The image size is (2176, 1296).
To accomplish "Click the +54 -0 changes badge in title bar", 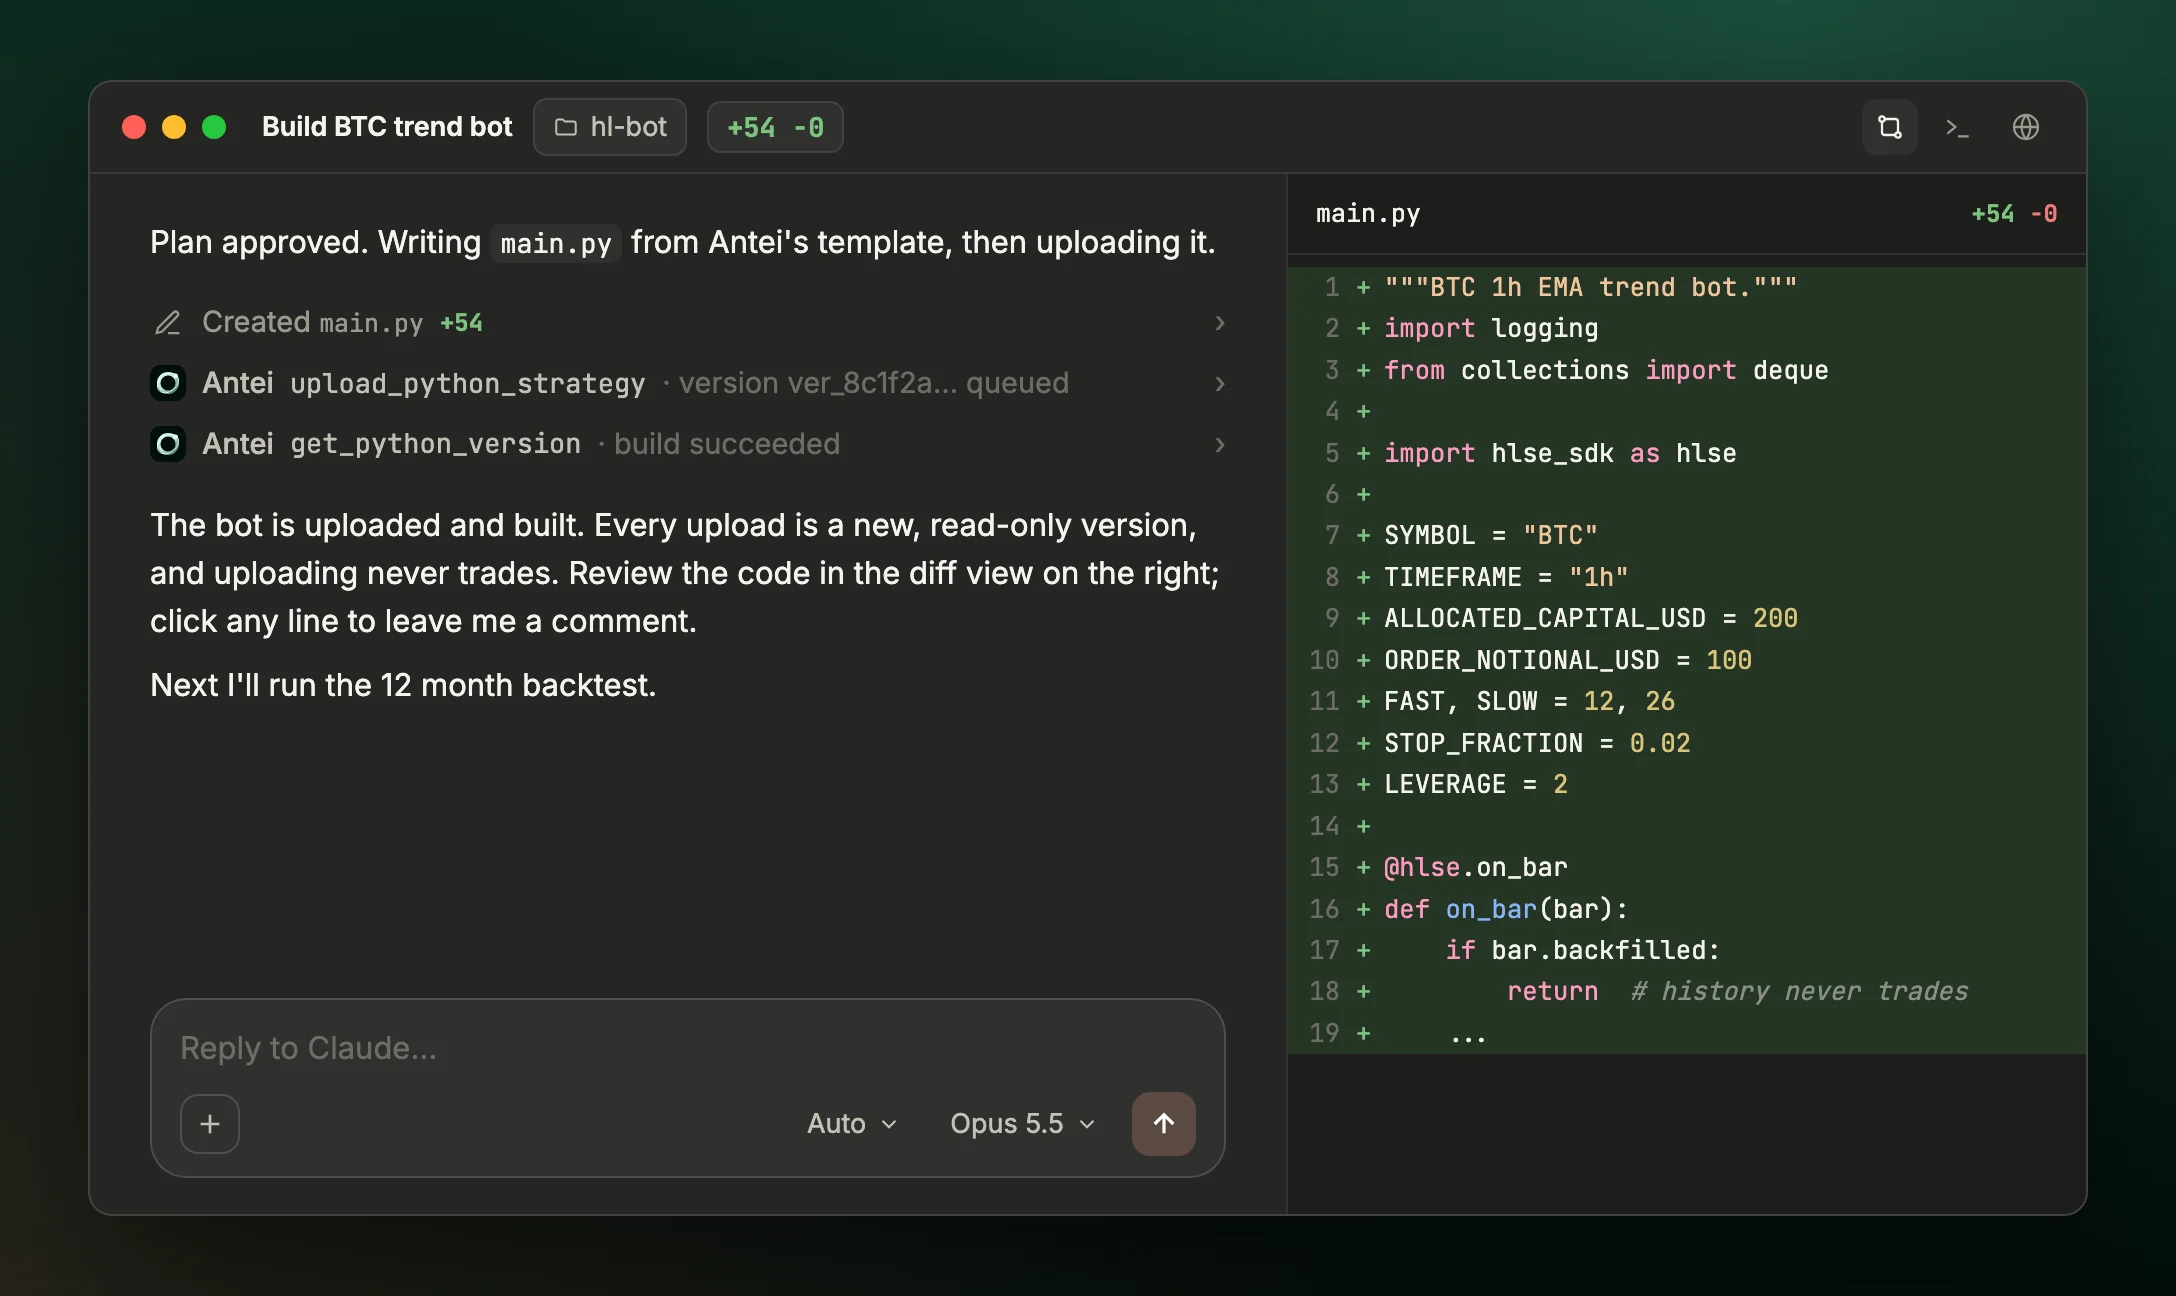I will click(775, 127).
